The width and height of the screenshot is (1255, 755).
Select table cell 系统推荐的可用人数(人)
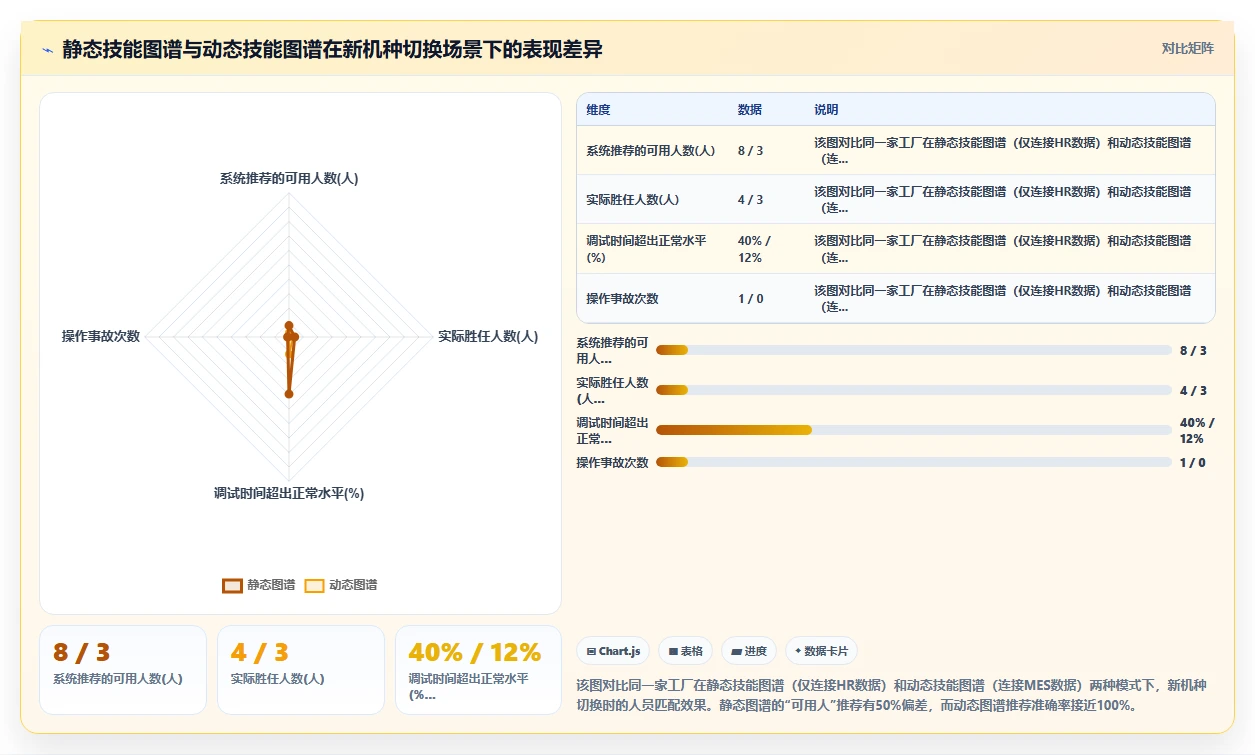click(651, 150)
